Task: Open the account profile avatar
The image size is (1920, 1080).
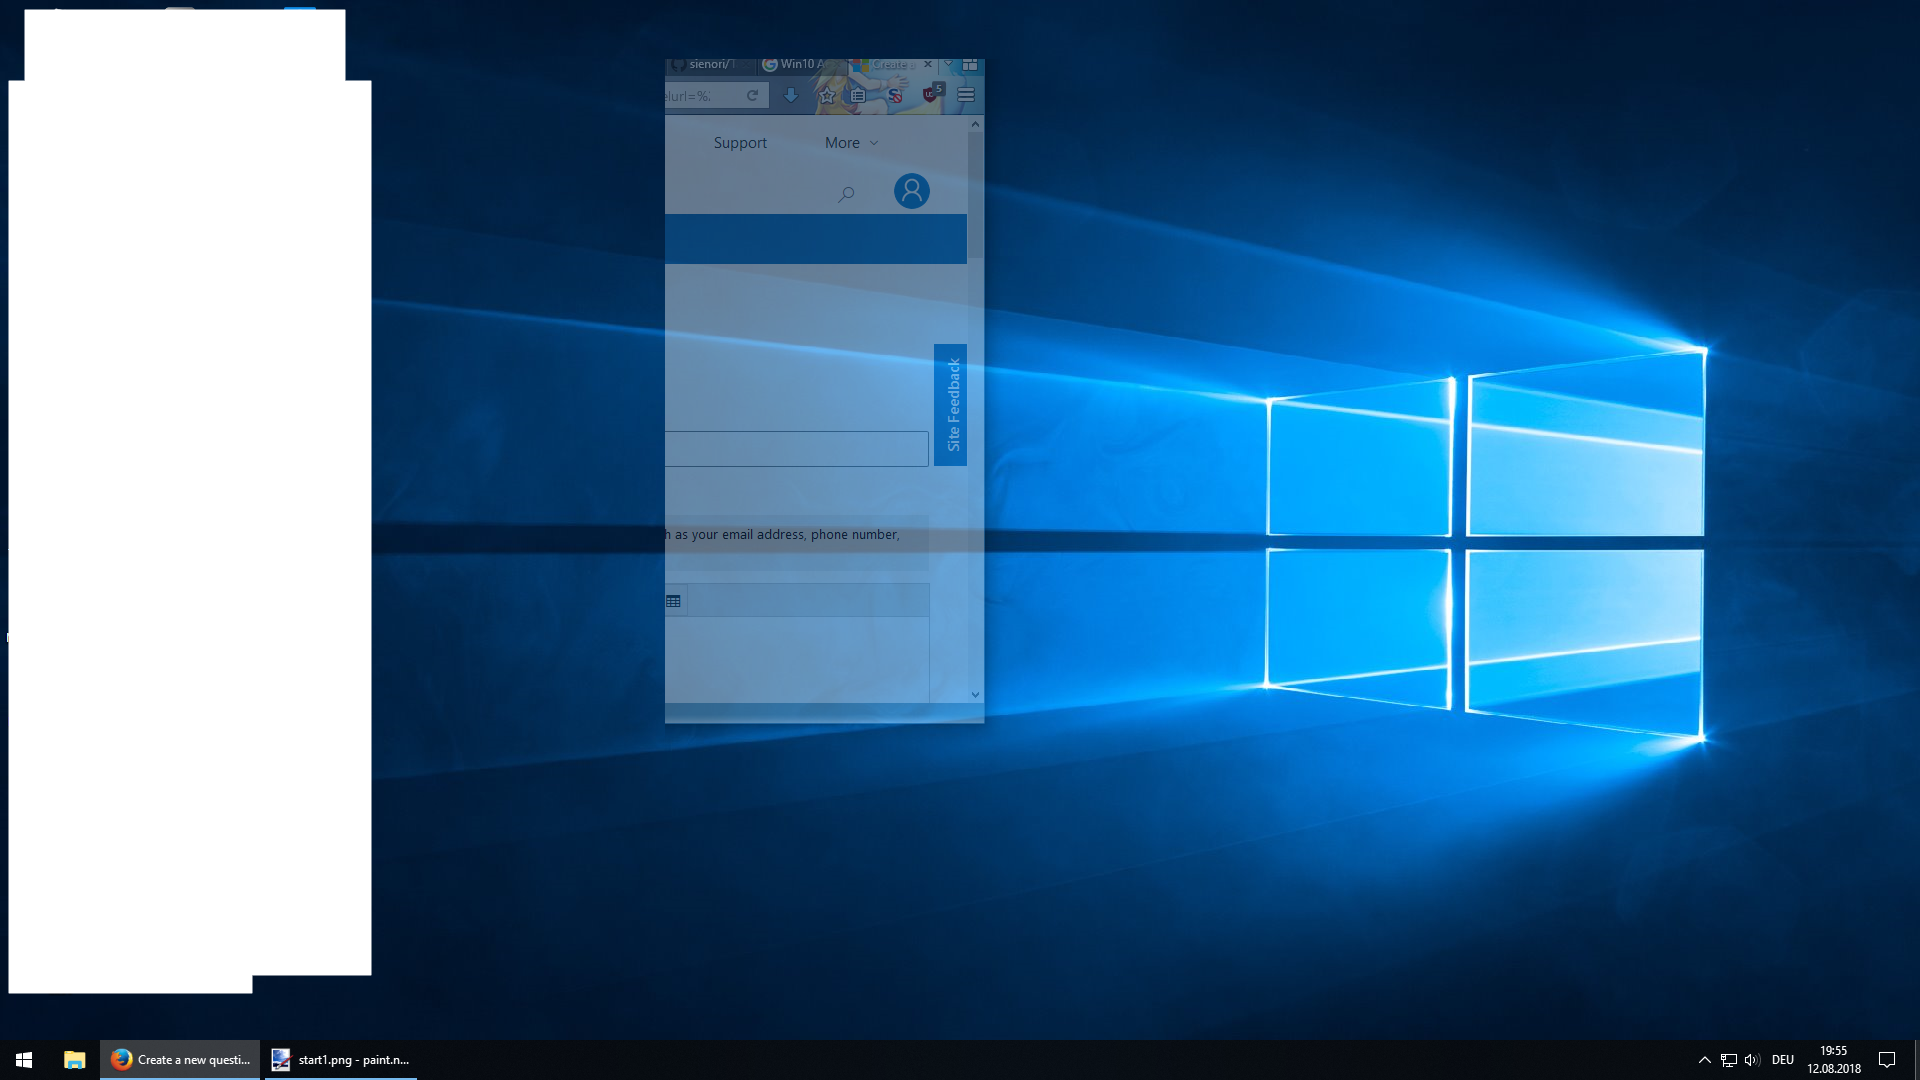Action: 911,191
